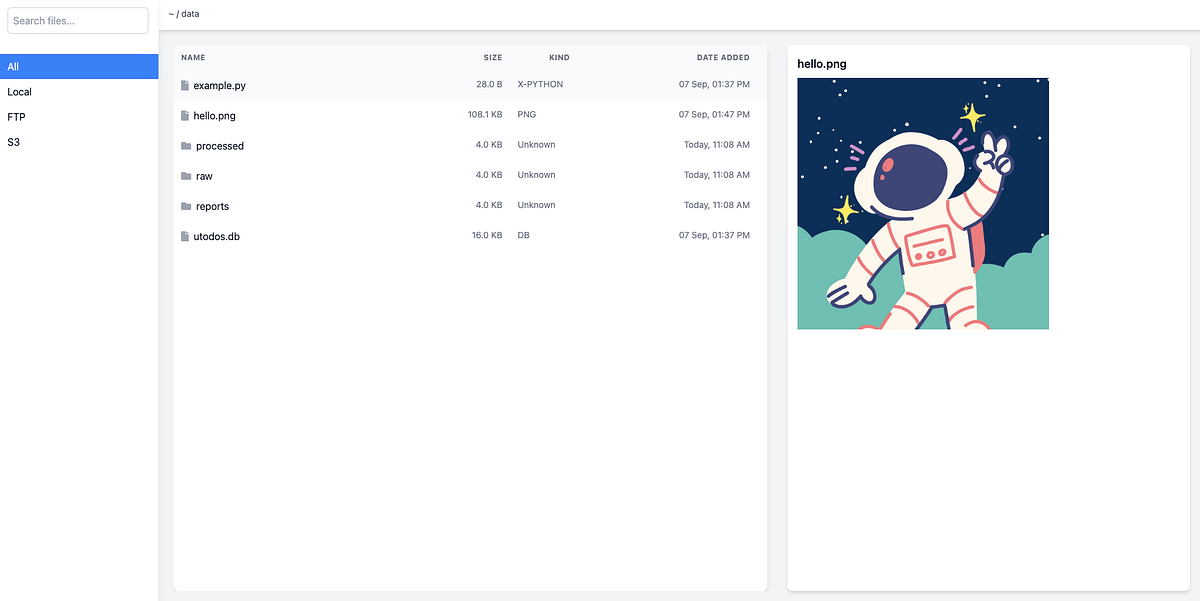Click the data breadcrumb segment
This screenshot has width=1200, height=601.
190,14
